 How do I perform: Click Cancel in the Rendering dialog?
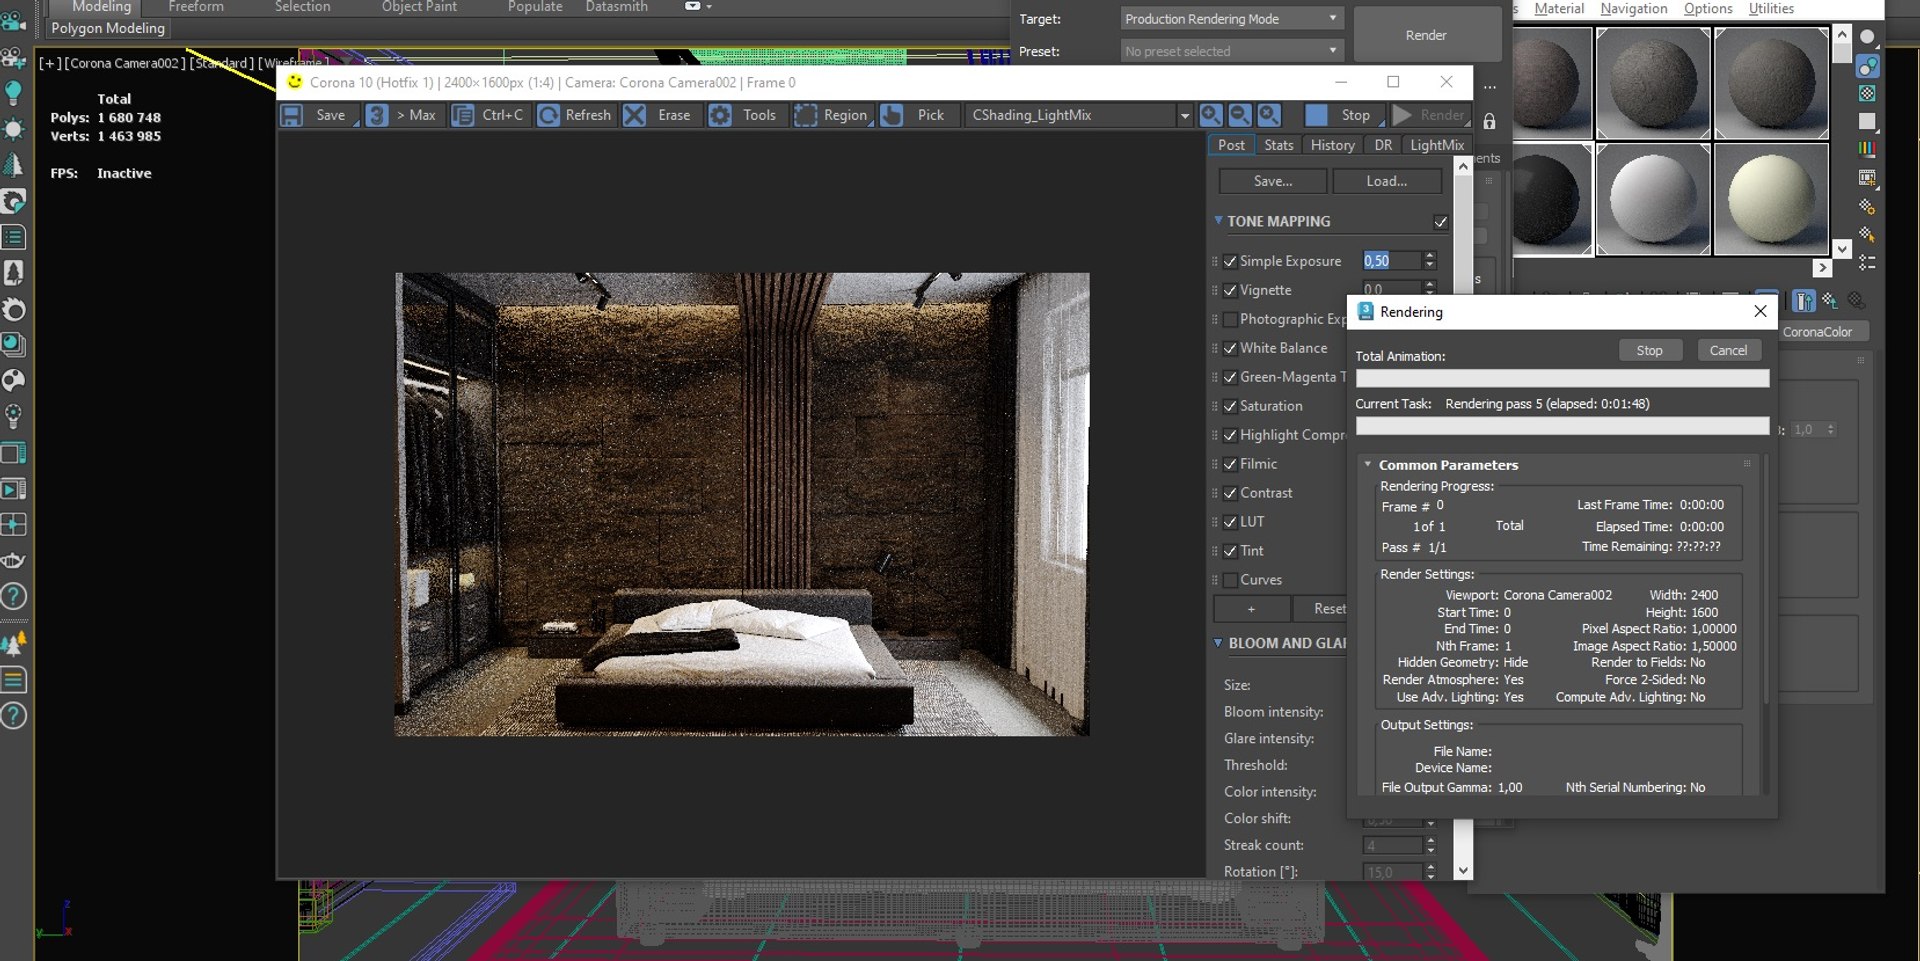pos(1728,350)
